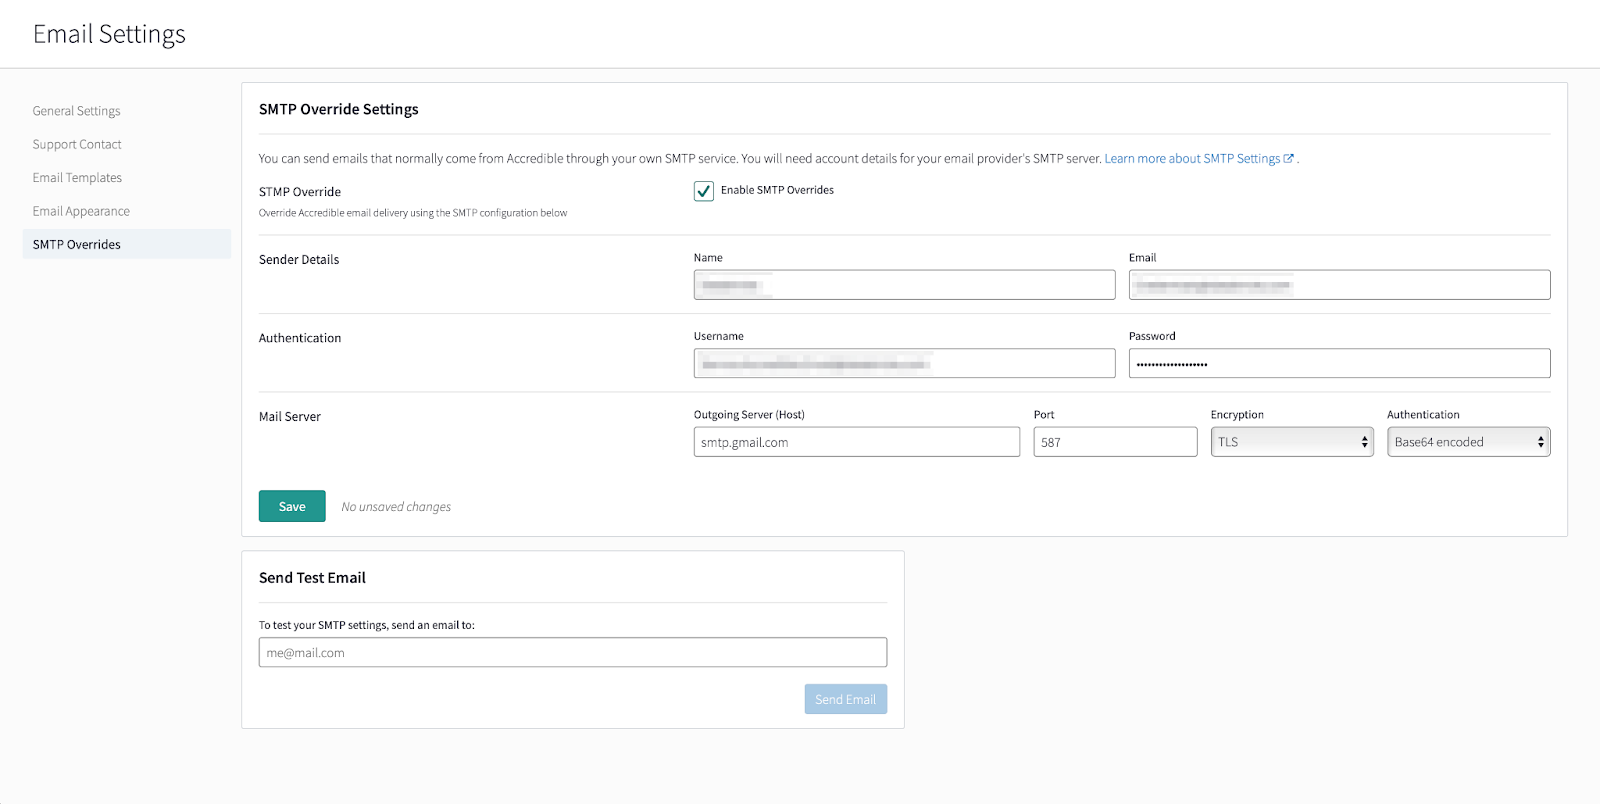Click the Send Email button
This screenshot has height=804, width=1600.
845,699
